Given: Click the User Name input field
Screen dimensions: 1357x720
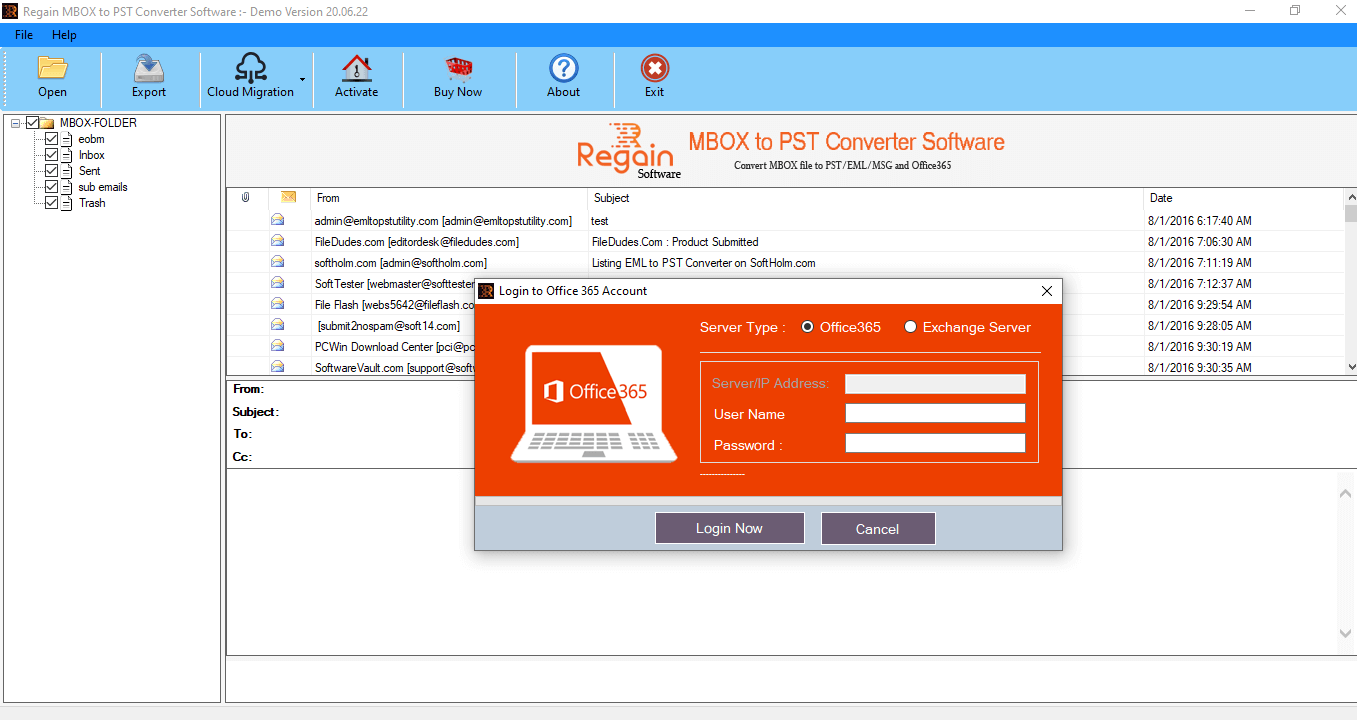Looking at the screenshot, I should (x=935, y=414).
